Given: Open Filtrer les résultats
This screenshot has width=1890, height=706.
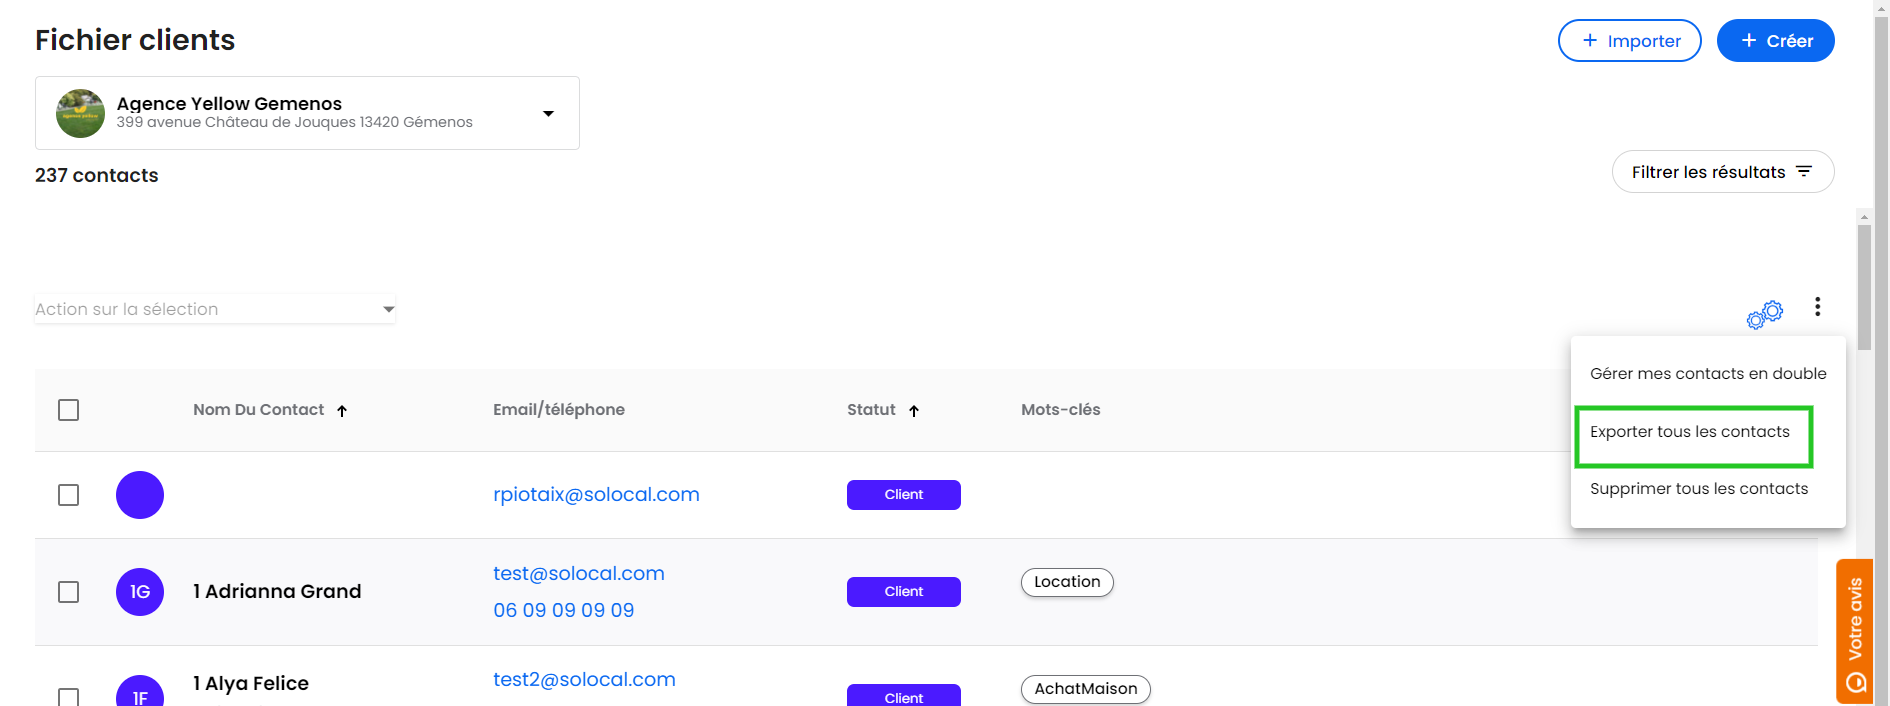Looking at the screenshot, I should [1723, 172].
